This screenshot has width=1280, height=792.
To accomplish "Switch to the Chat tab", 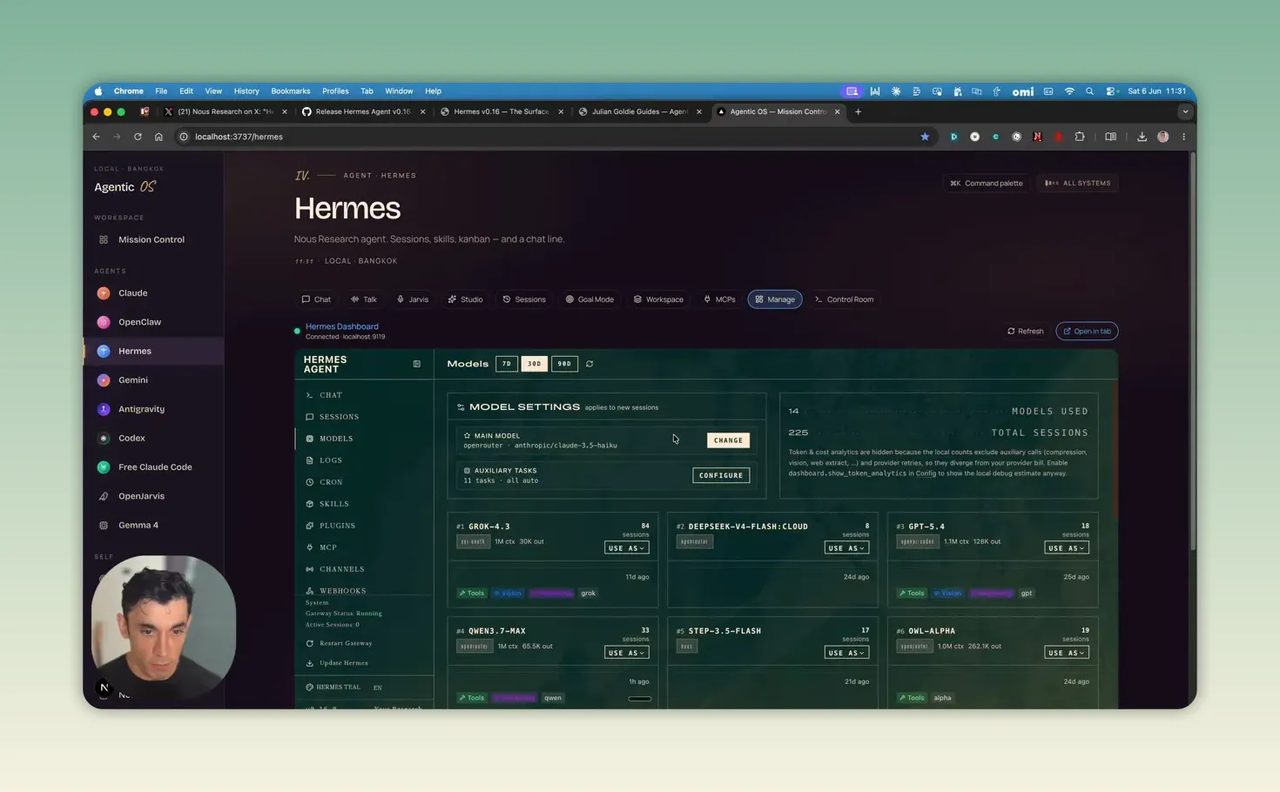I will 316,299.
